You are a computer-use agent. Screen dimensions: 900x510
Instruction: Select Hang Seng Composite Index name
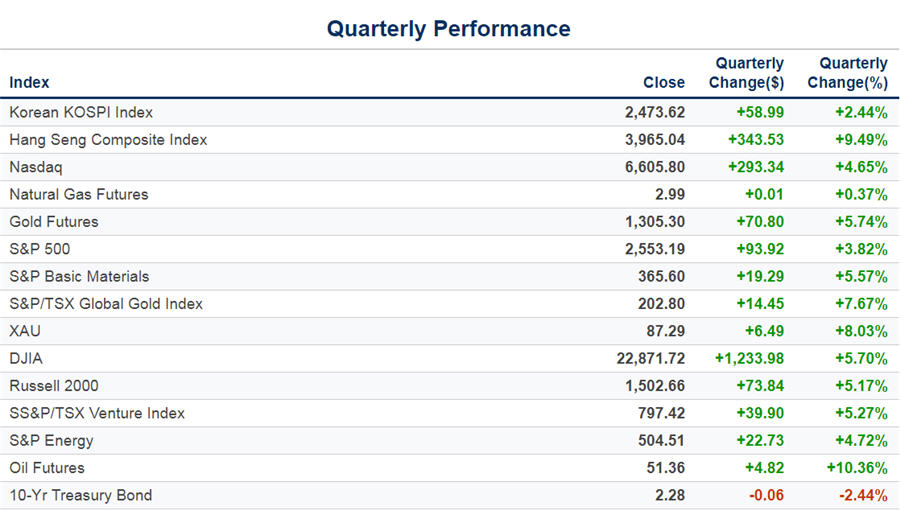108,140
